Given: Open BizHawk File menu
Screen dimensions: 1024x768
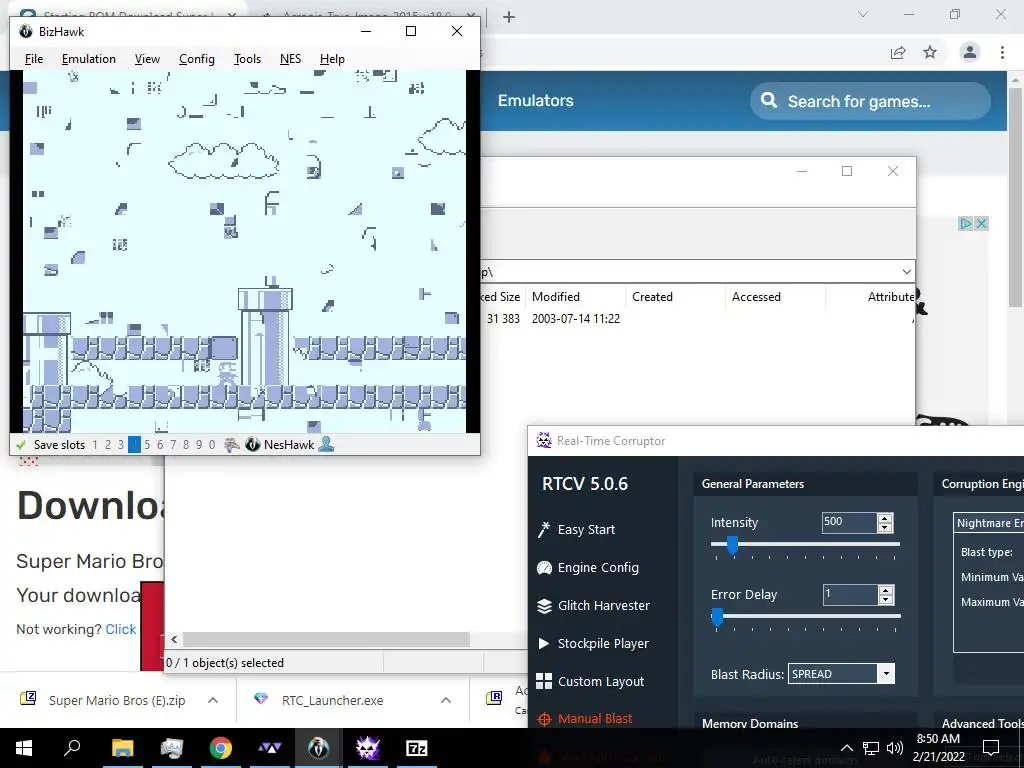Looking at the screenshot, I should (x=34, y=59).
